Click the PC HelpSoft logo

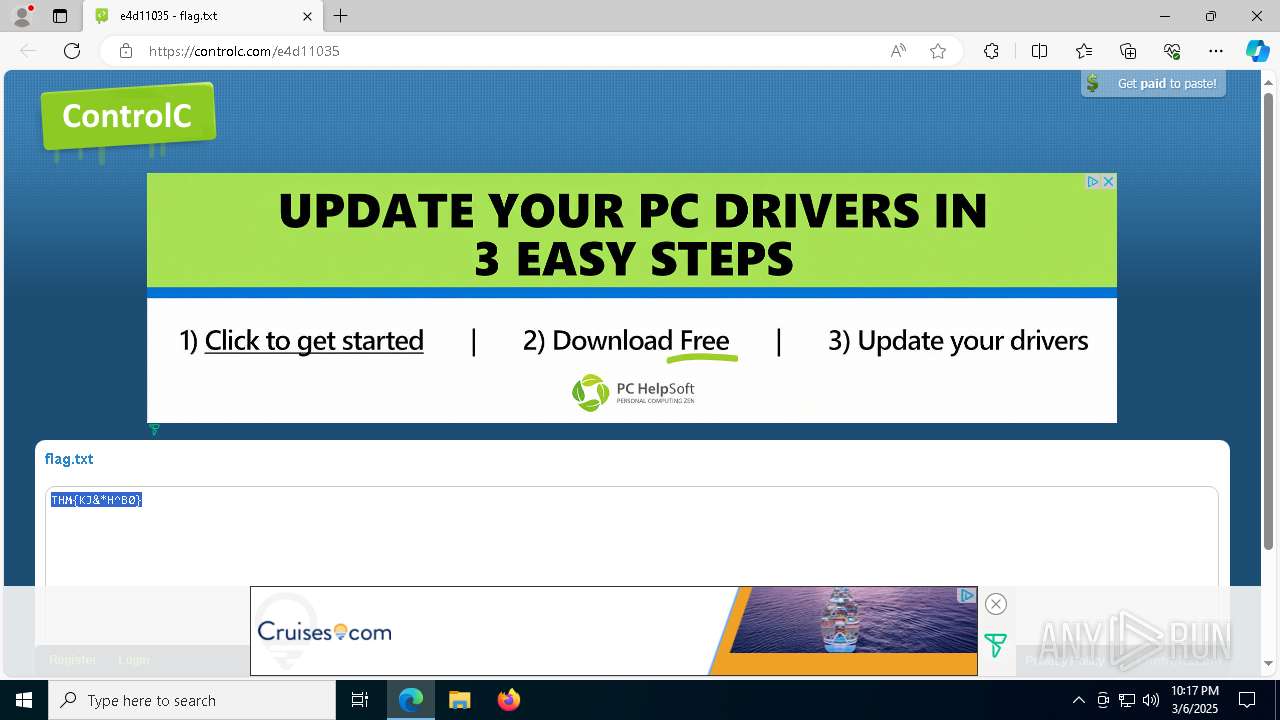tap(633, 392)
